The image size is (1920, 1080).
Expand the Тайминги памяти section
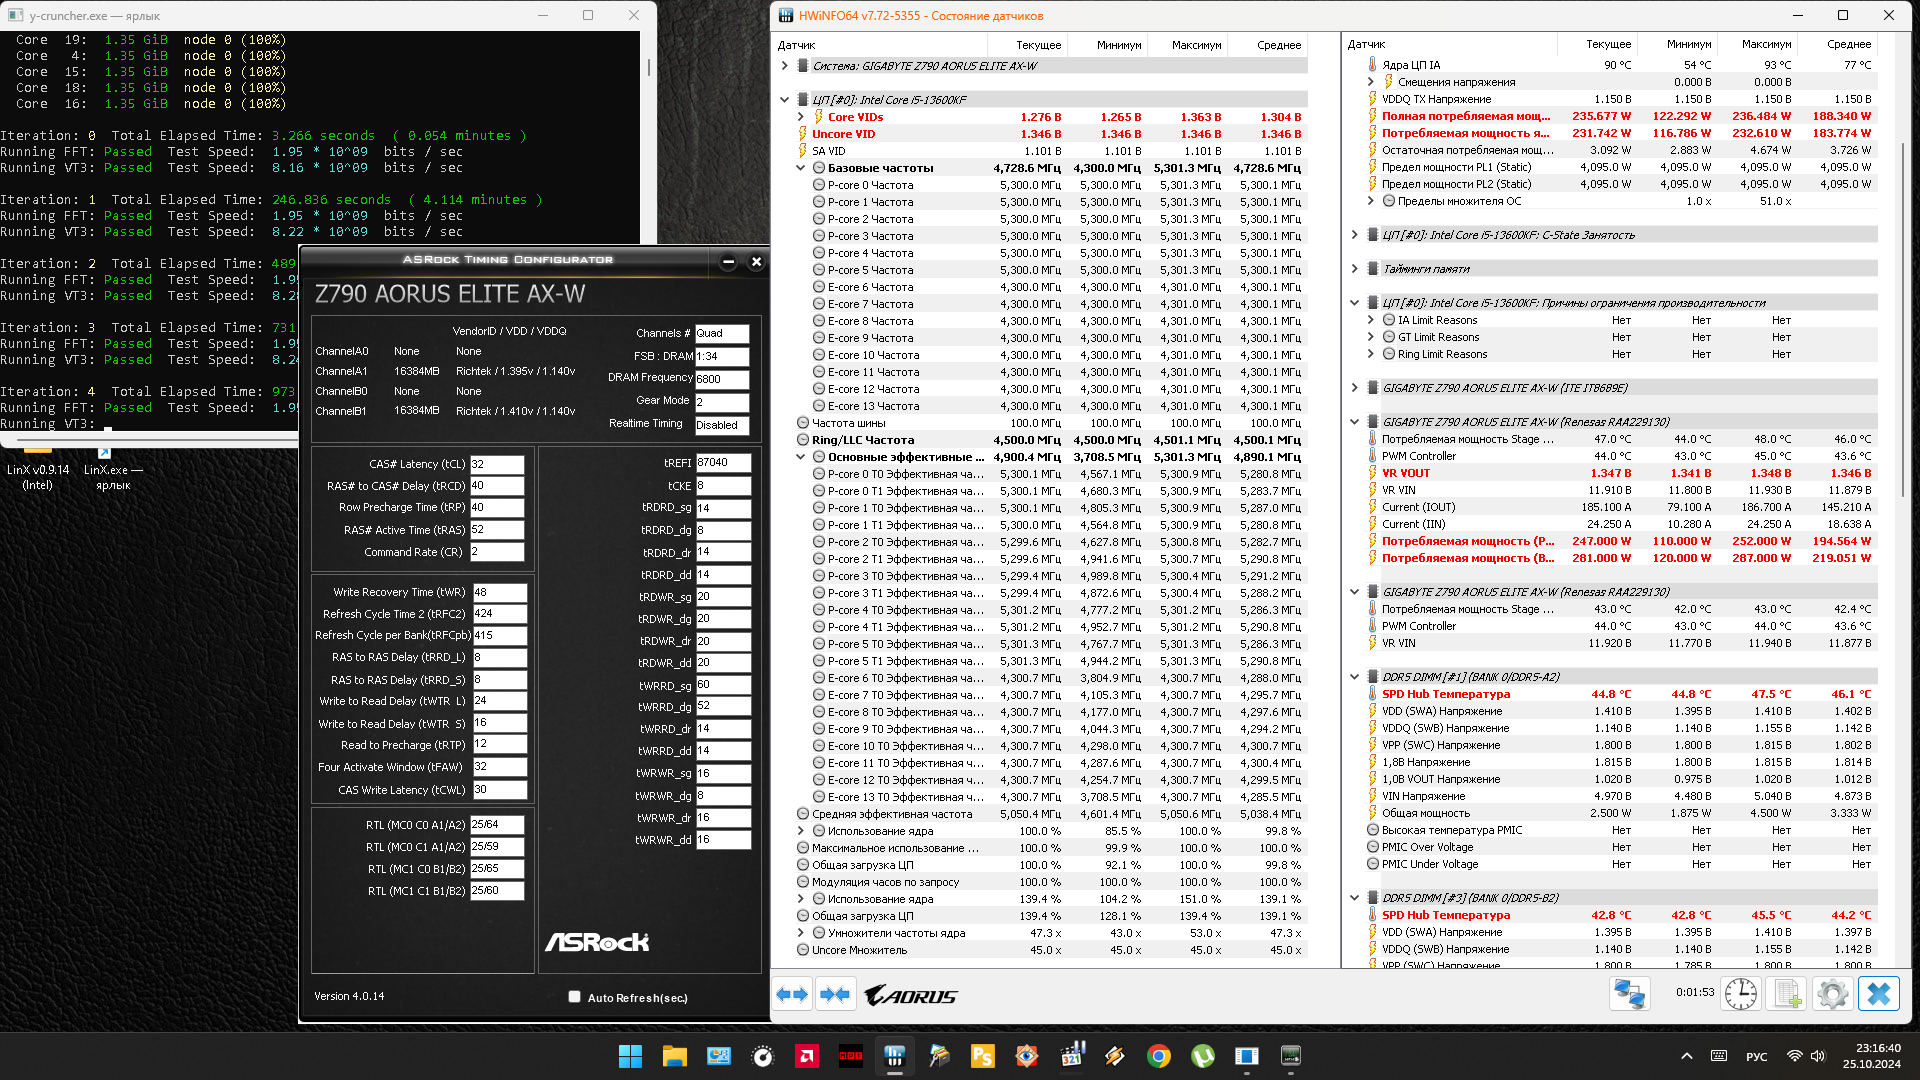tap(1355, 269)
